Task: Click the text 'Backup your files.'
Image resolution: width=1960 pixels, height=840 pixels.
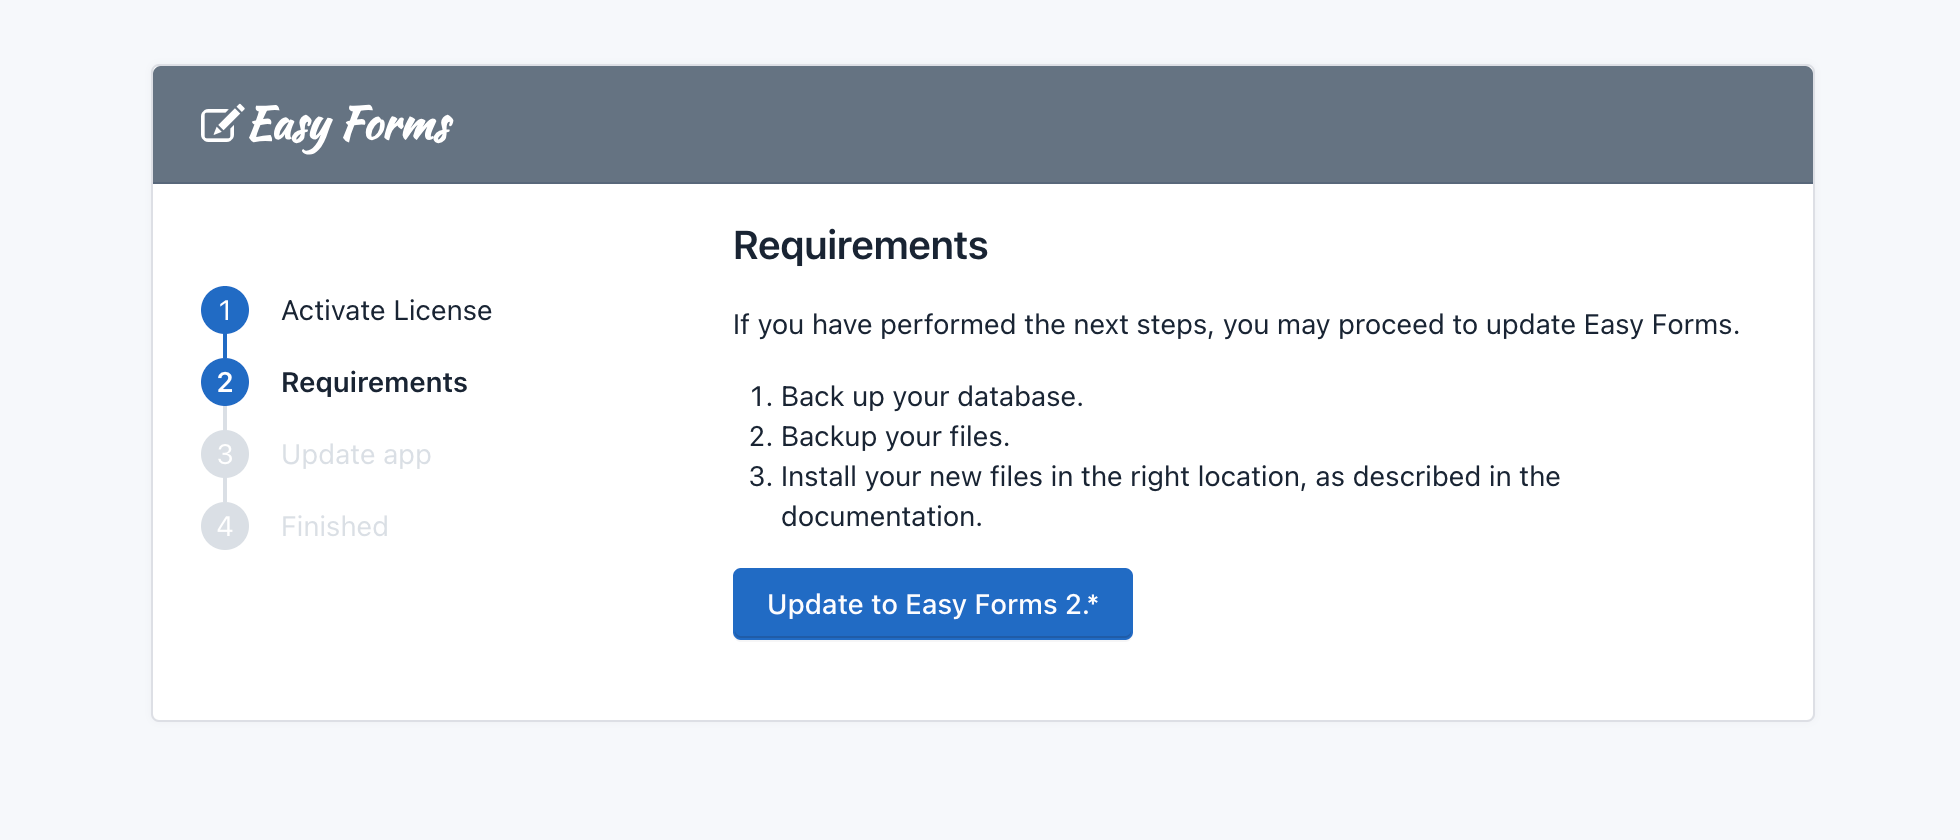Action: point(895,436)
